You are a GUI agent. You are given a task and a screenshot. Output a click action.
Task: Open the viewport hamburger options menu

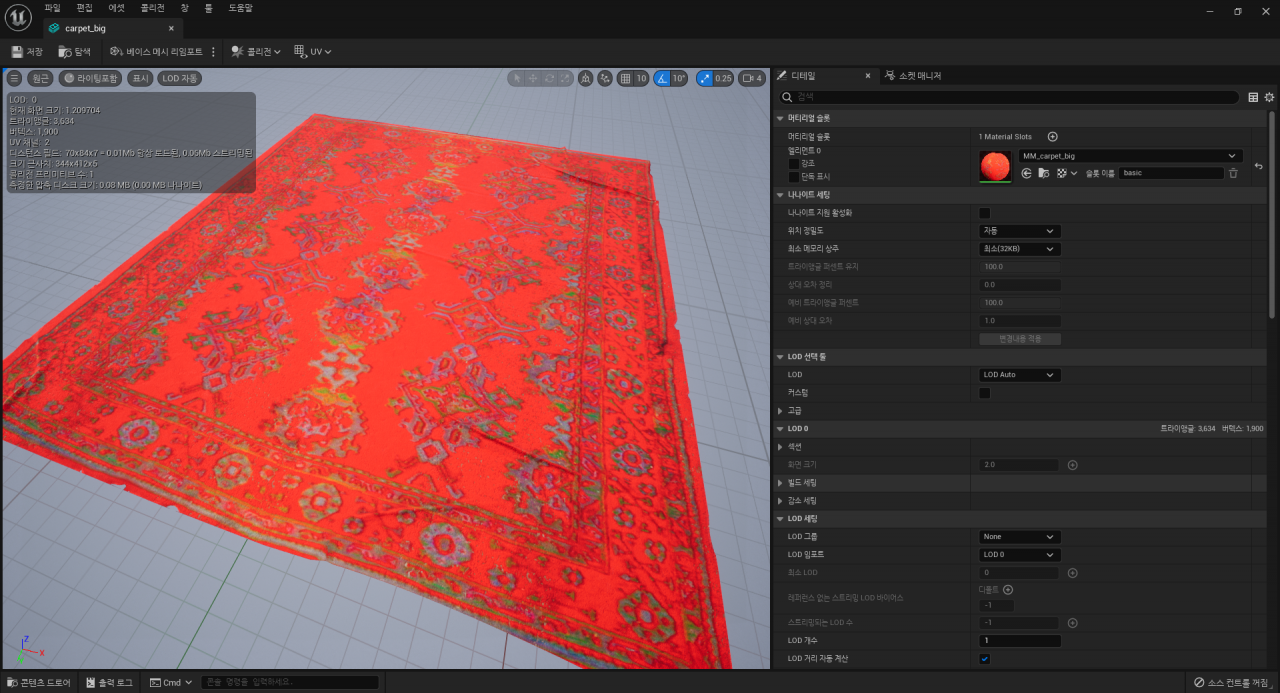click(15, 78)
